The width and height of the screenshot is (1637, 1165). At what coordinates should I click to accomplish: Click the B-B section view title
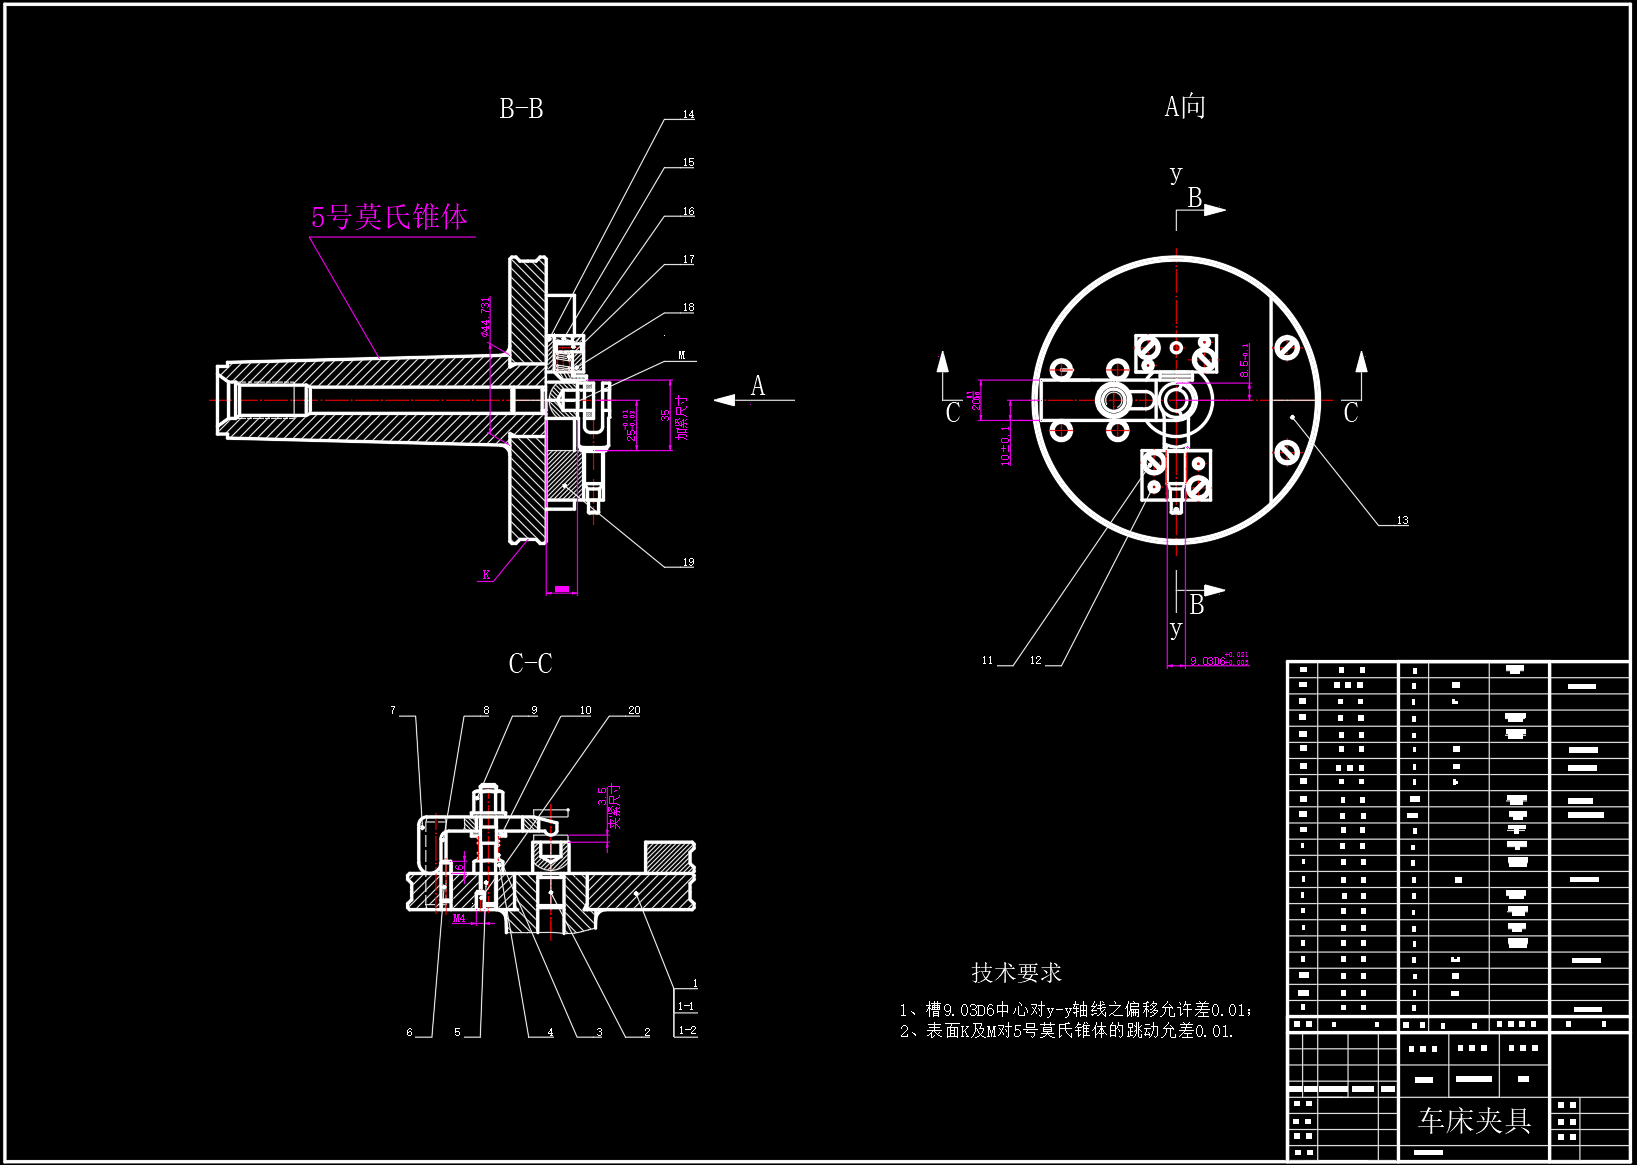click(x=521, y=109)
